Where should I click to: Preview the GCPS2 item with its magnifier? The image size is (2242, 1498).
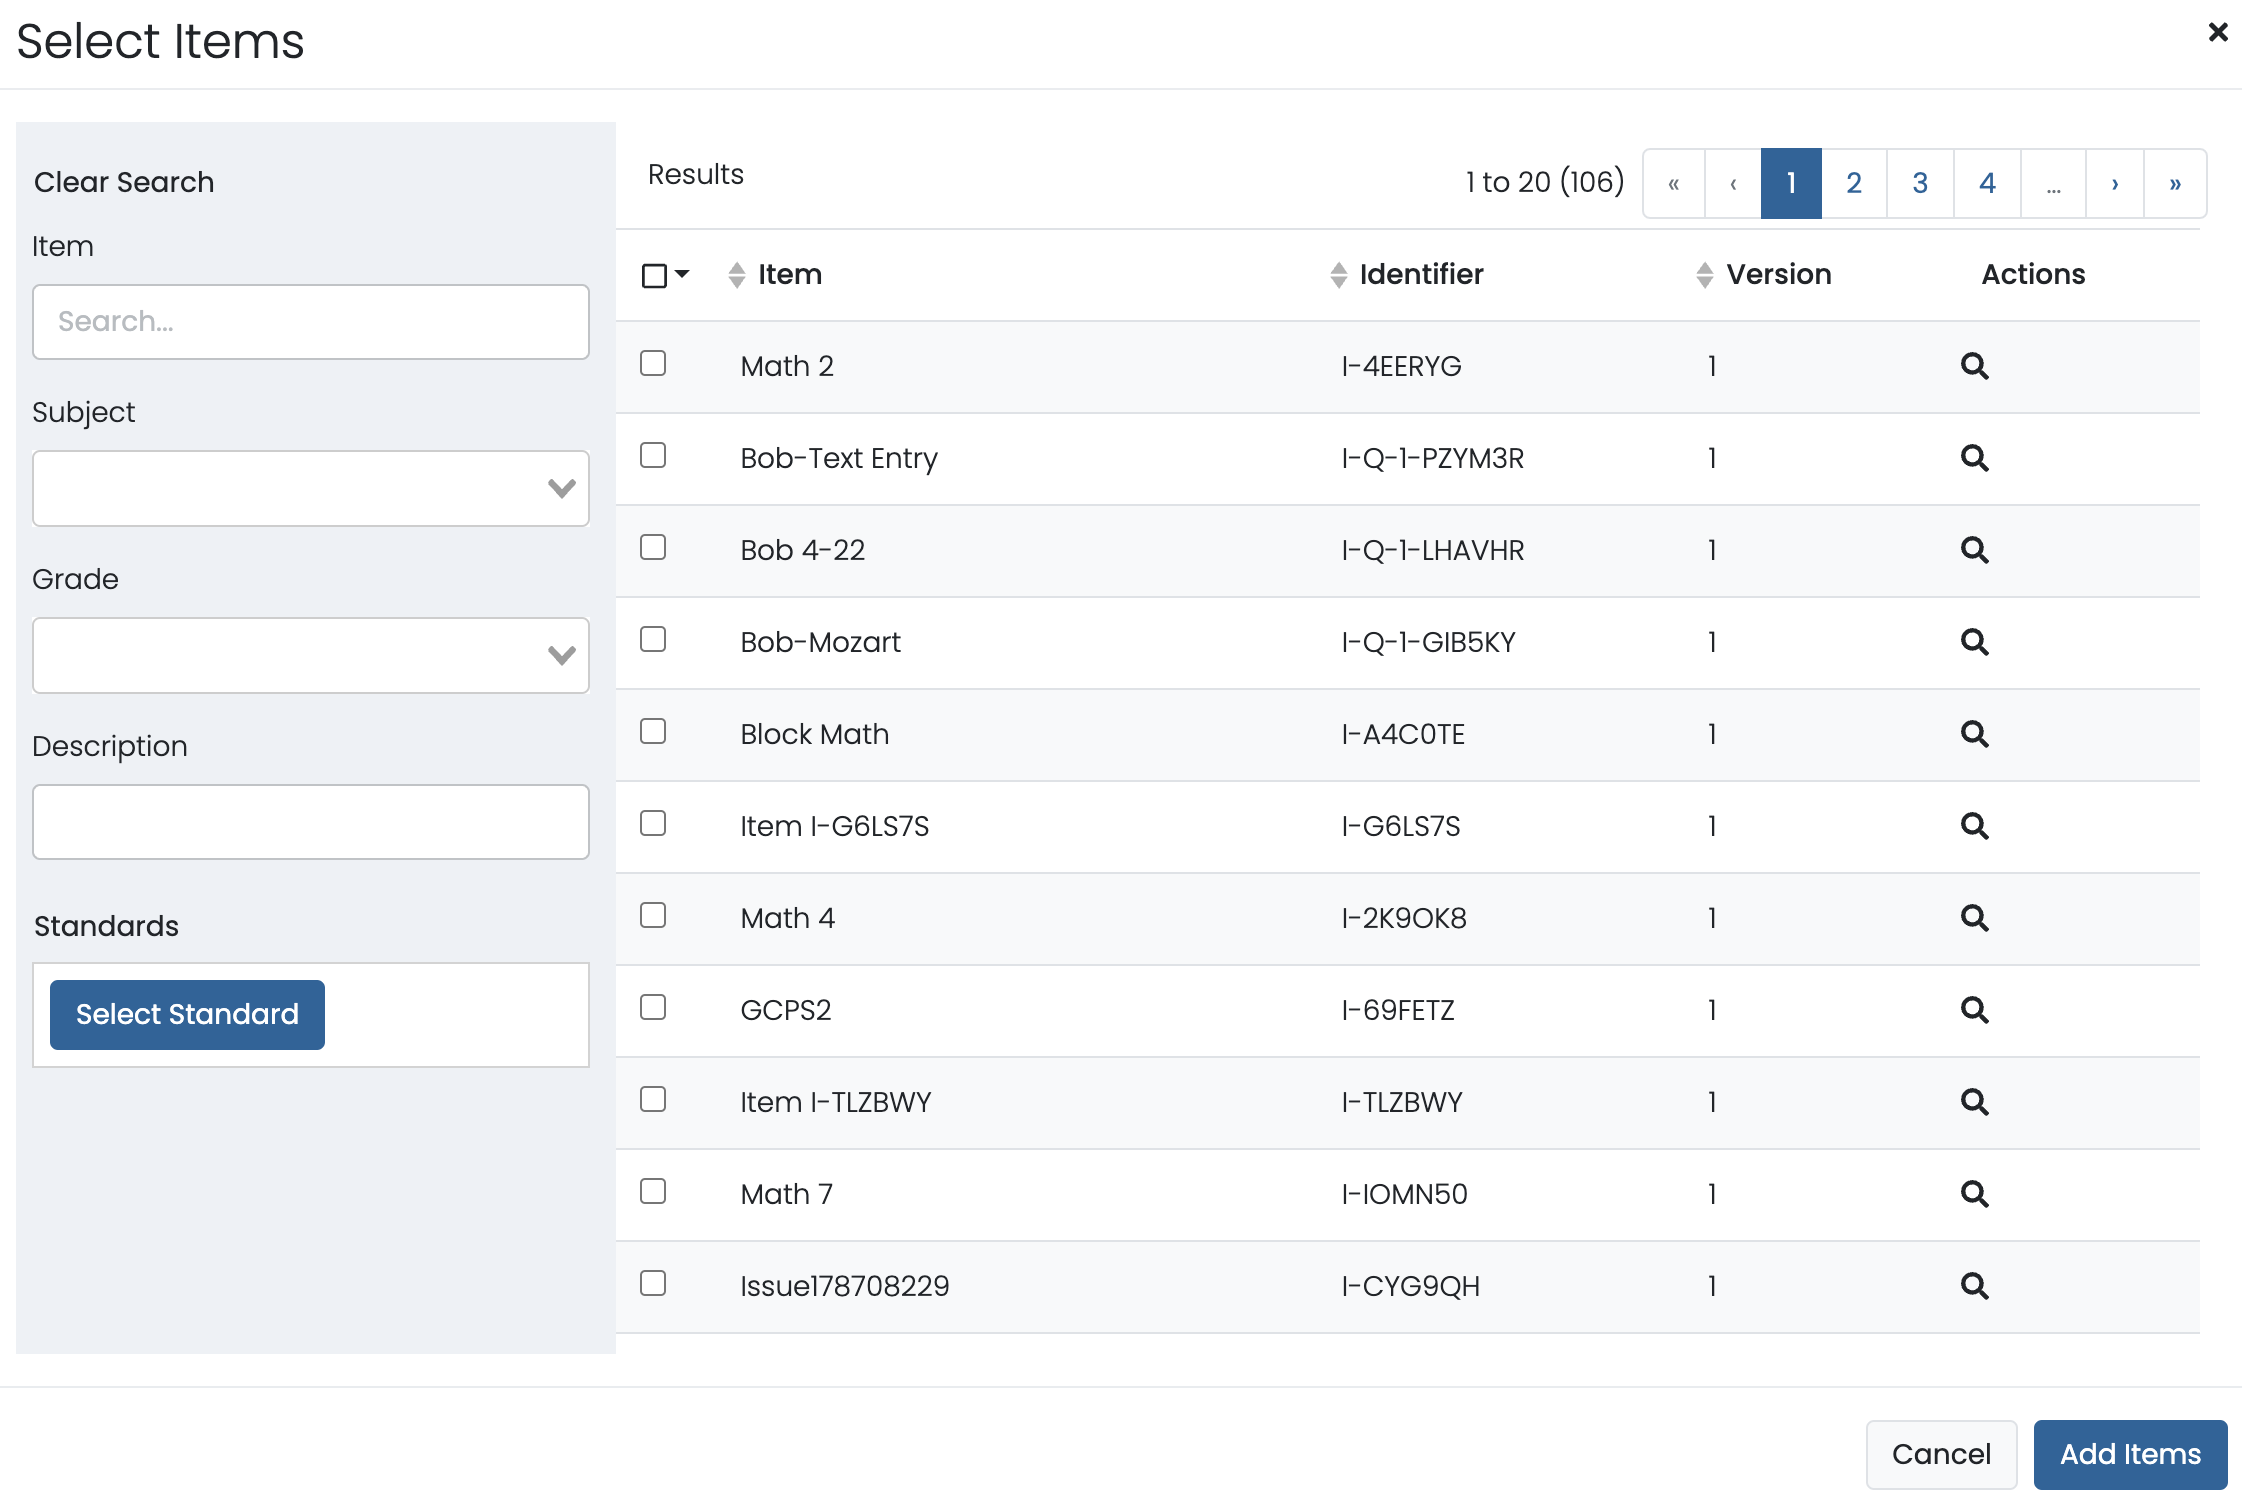pos(1974,1010)
